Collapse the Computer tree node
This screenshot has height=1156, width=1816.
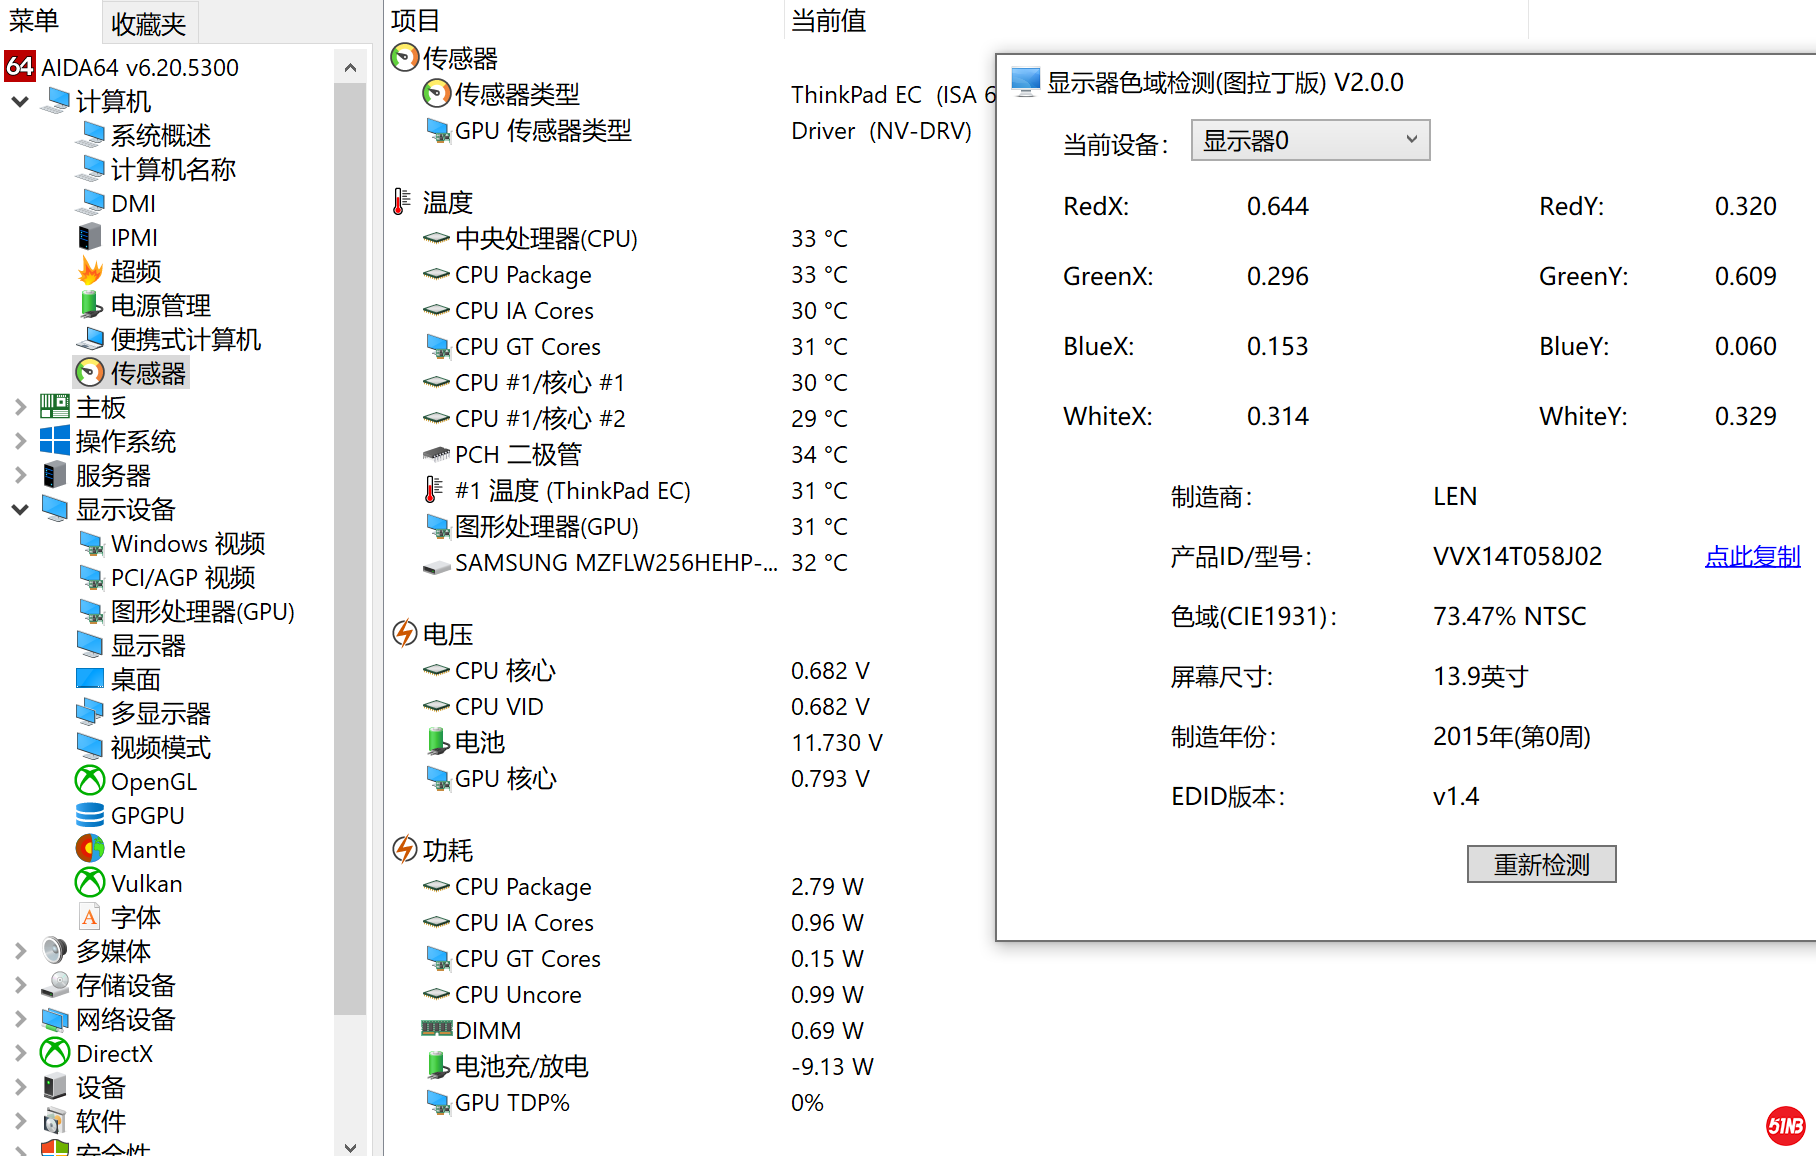coord(20,101)
